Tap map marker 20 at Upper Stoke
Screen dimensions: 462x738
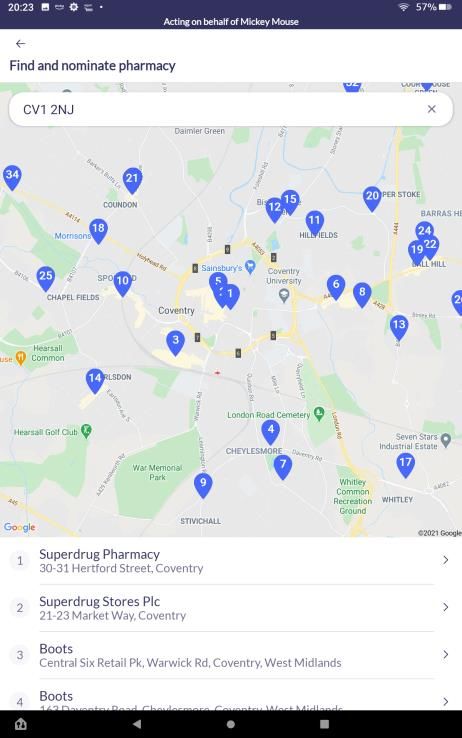(x=372, y=198)
